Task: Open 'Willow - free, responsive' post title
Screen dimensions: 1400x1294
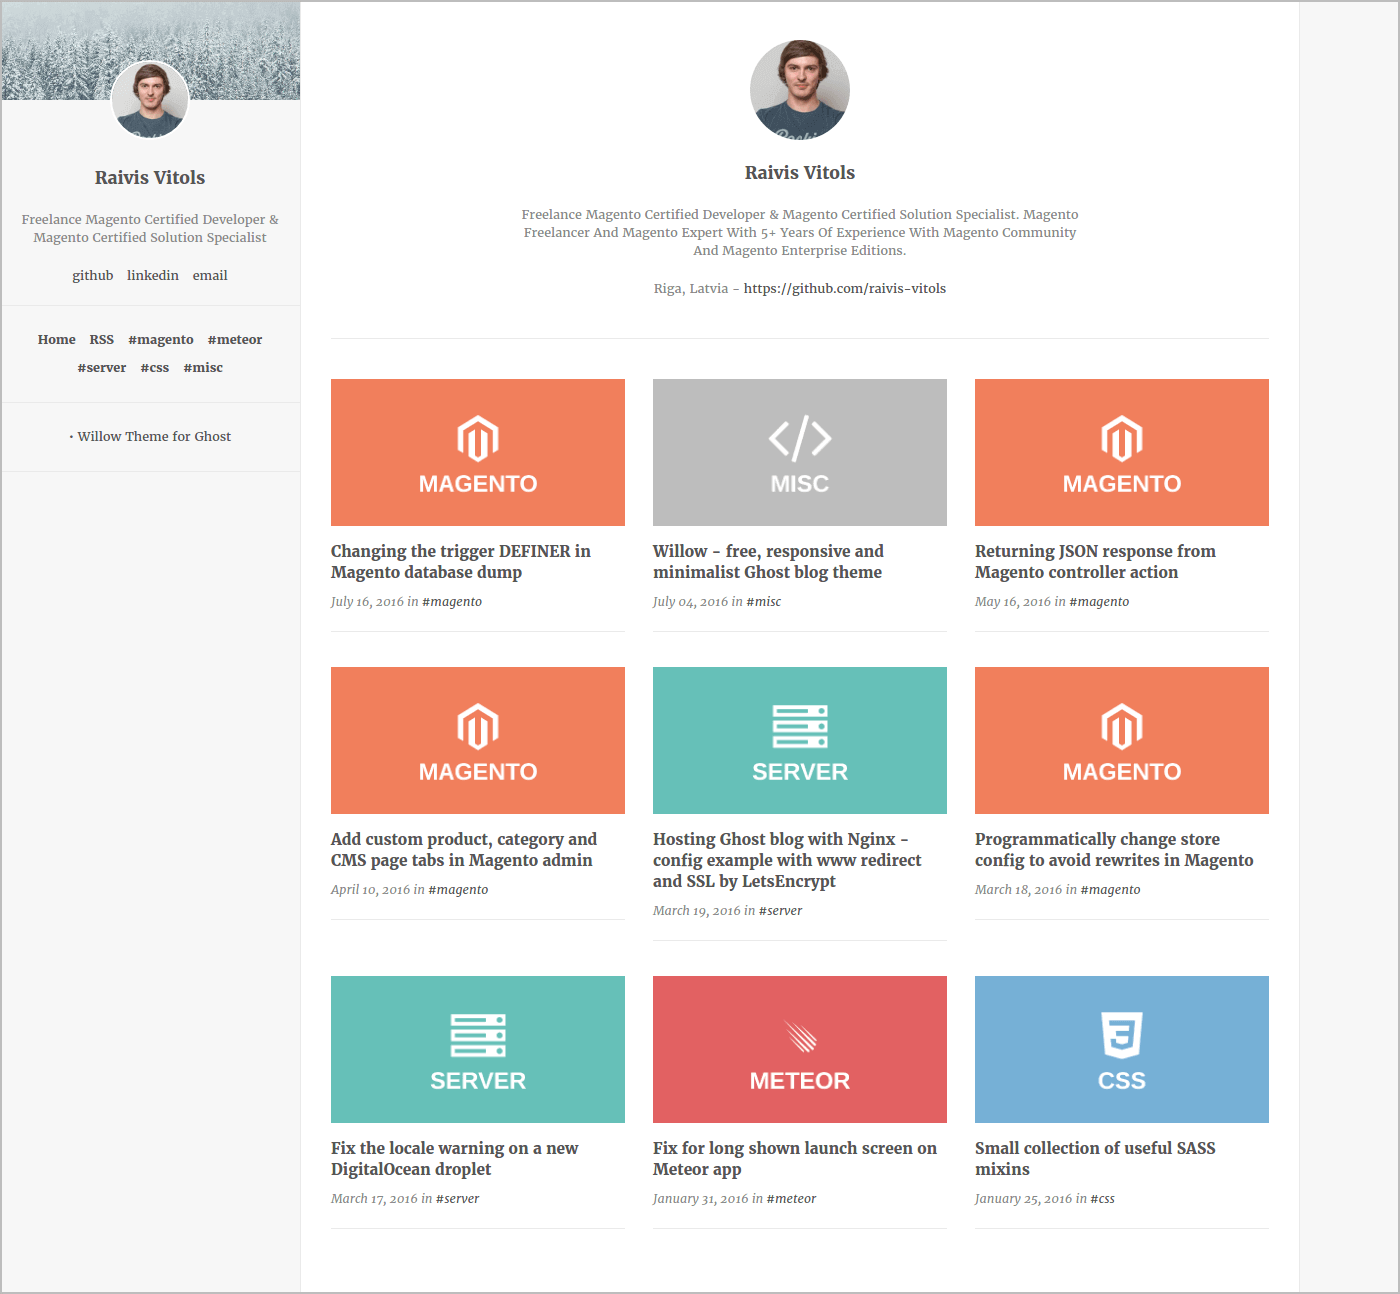Action: click(x=768, y=561)
